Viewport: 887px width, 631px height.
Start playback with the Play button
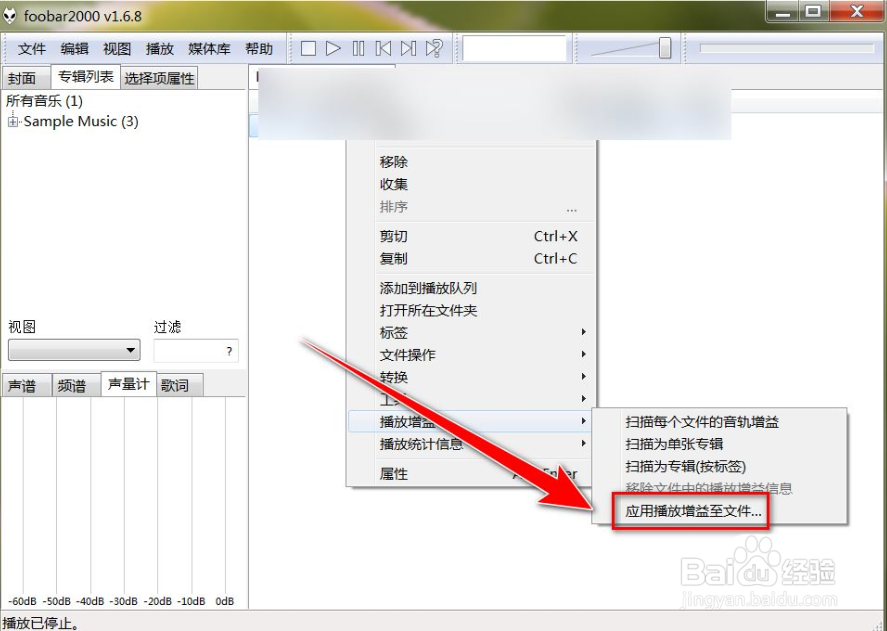pyautogui.click(x=333, y=49)
